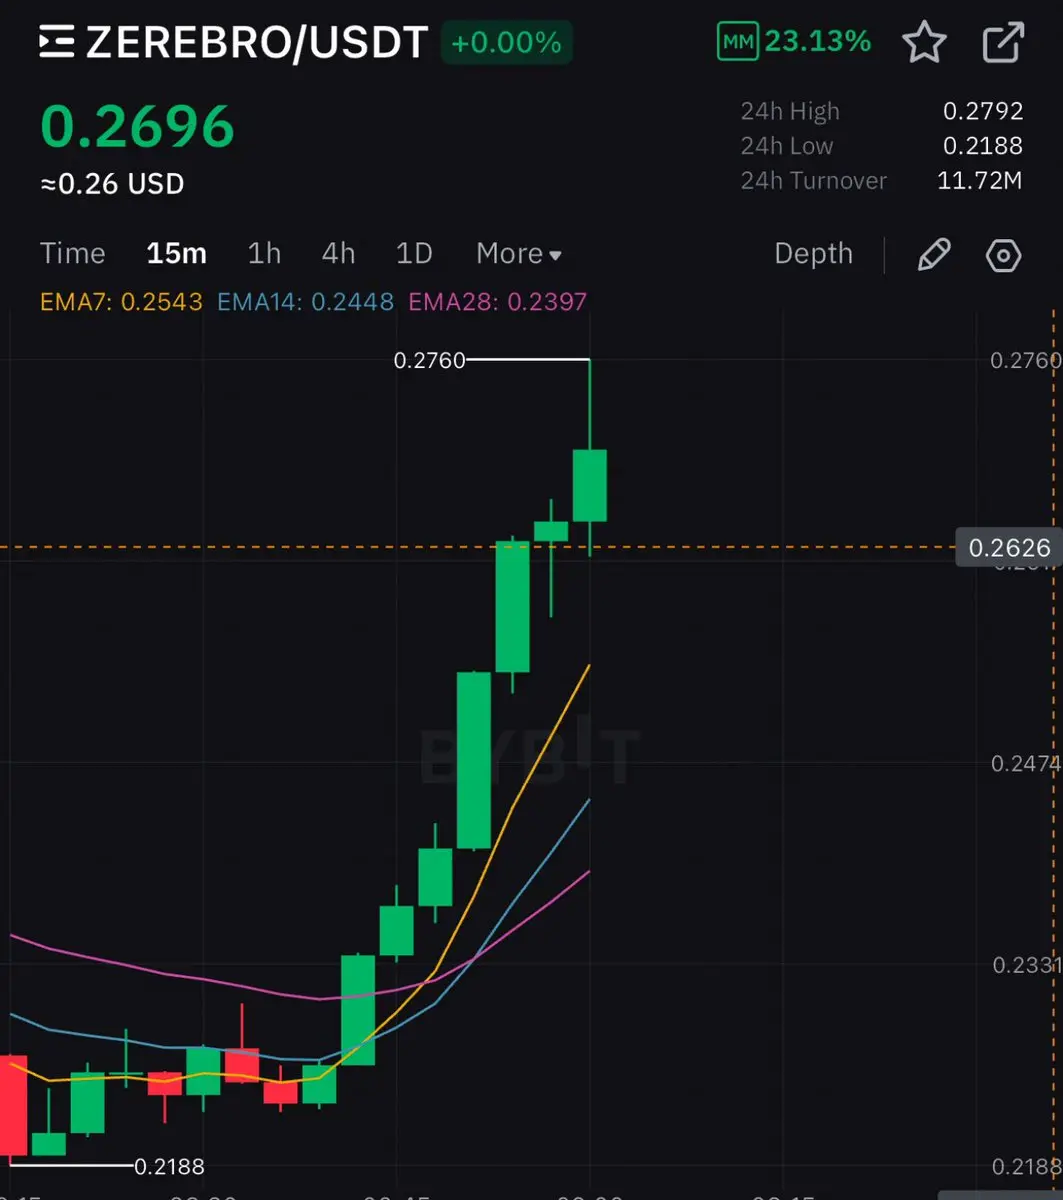This screenshot has width=1063, height=1200.
Task: Switch to the 1D interval
Action: (414, 254)
